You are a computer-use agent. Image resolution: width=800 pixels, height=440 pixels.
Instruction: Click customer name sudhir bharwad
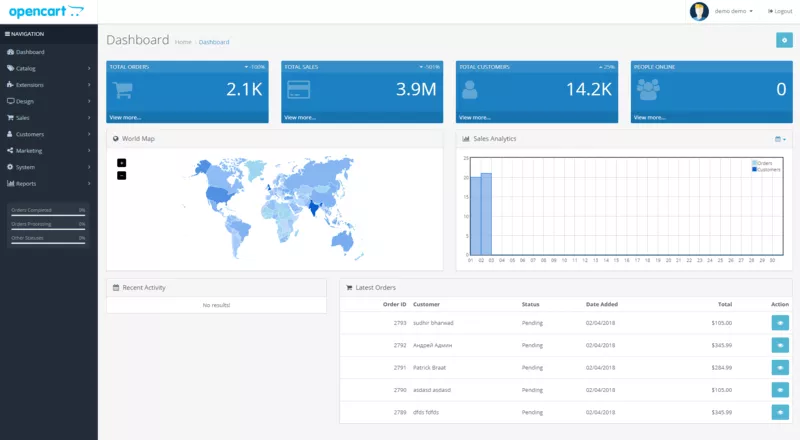point(433,323)
